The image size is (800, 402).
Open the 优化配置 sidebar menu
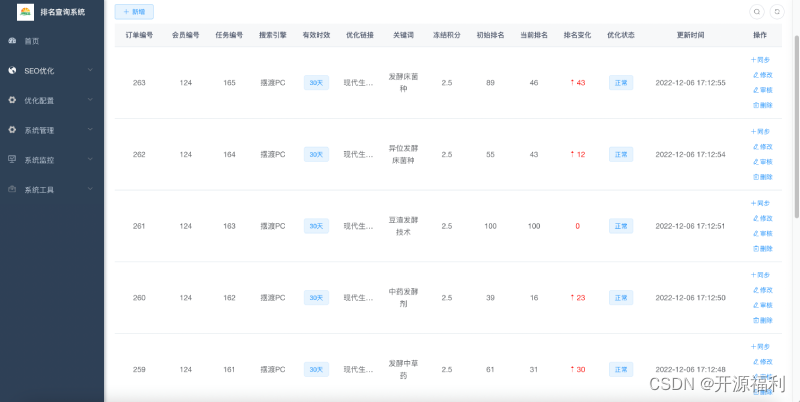tap(52, 100)
